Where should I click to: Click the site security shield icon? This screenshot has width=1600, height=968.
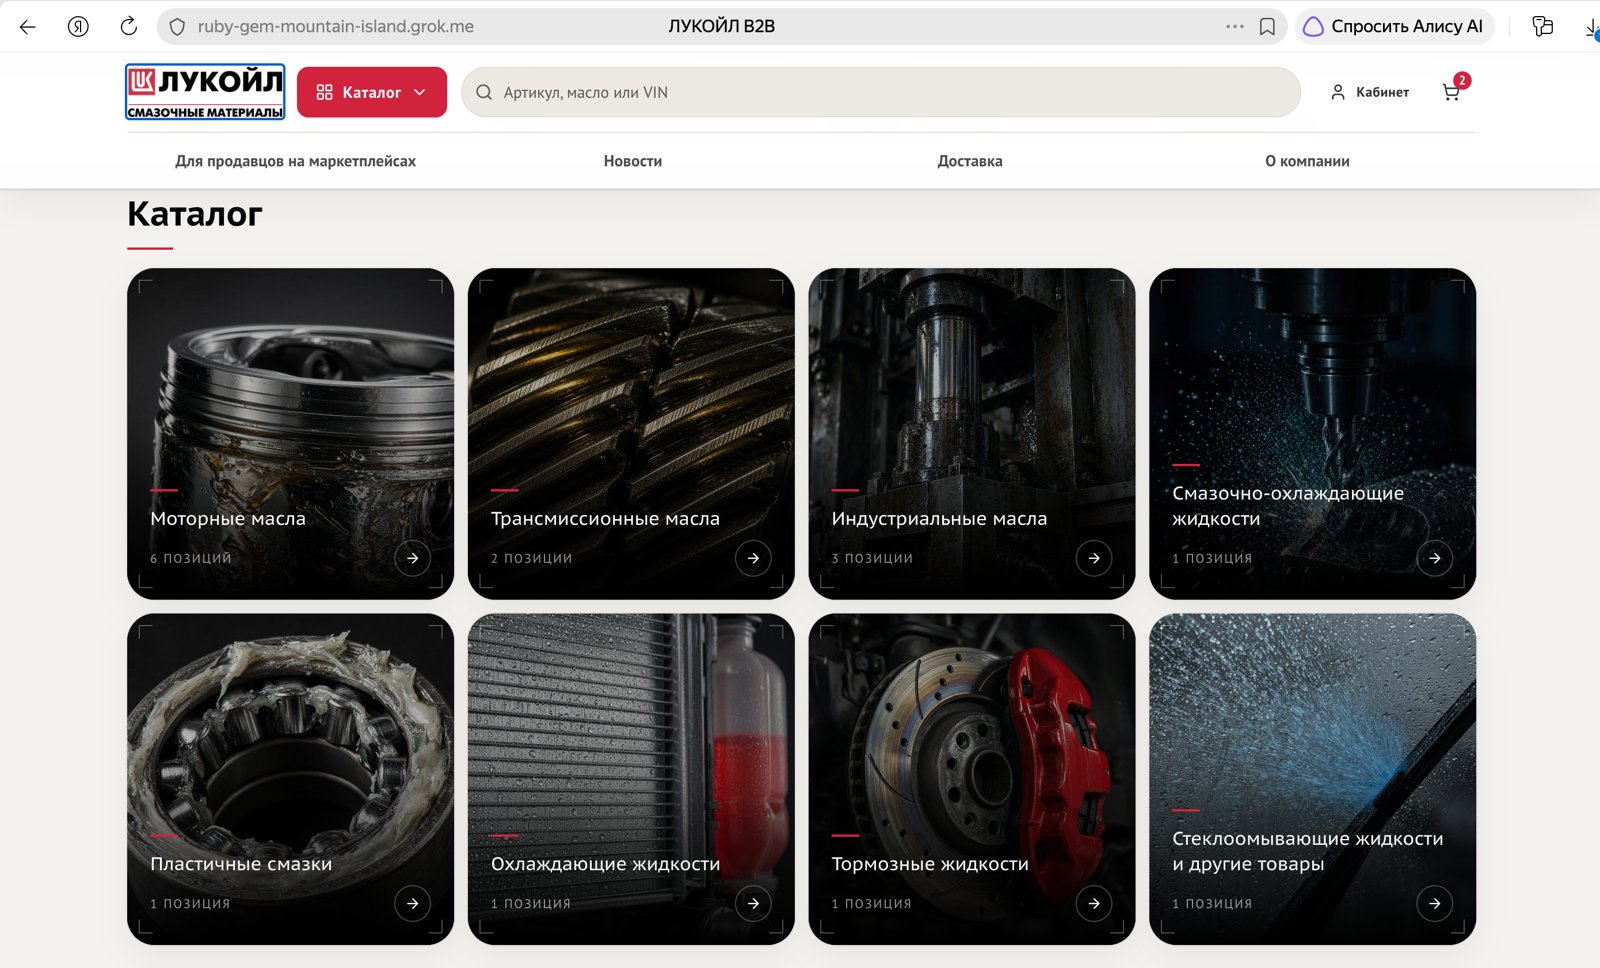point(177,27)
